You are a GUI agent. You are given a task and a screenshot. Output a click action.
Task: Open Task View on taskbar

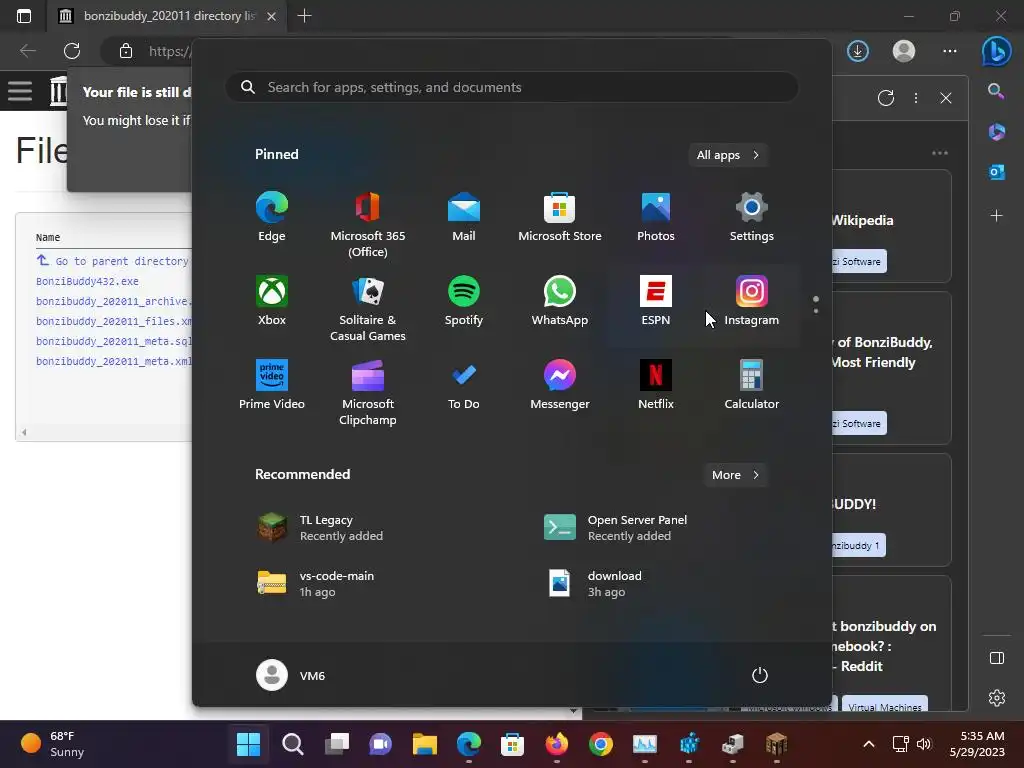[x=337, y=744]
